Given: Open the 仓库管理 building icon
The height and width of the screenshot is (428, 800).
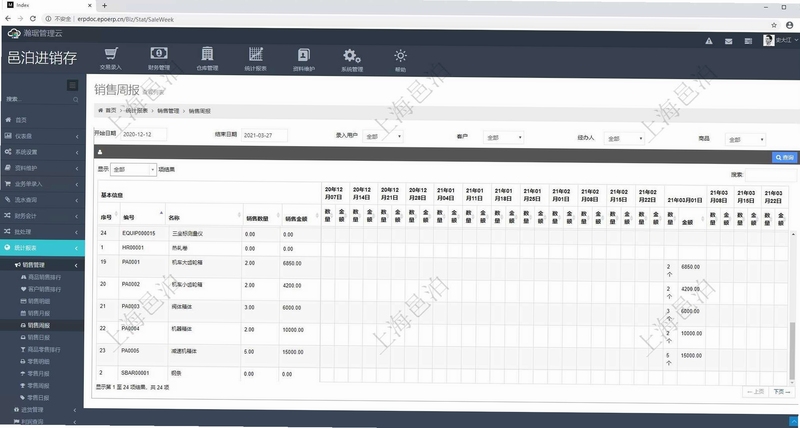Looking at the screenshot, I should pos(207,54).
